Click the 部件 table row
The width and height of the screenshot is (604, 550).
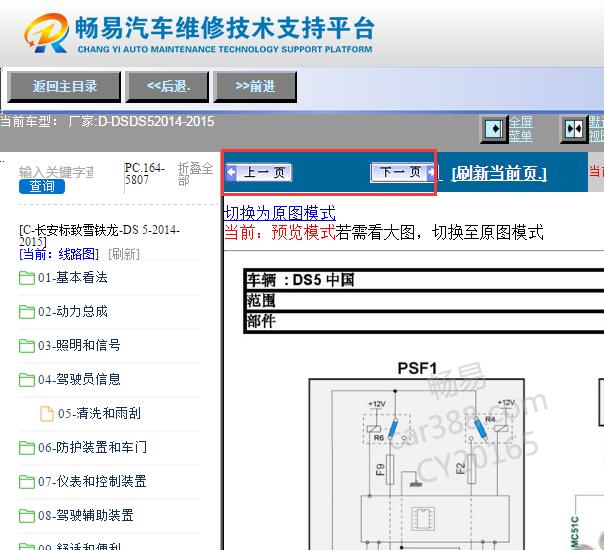pos(424,321)
